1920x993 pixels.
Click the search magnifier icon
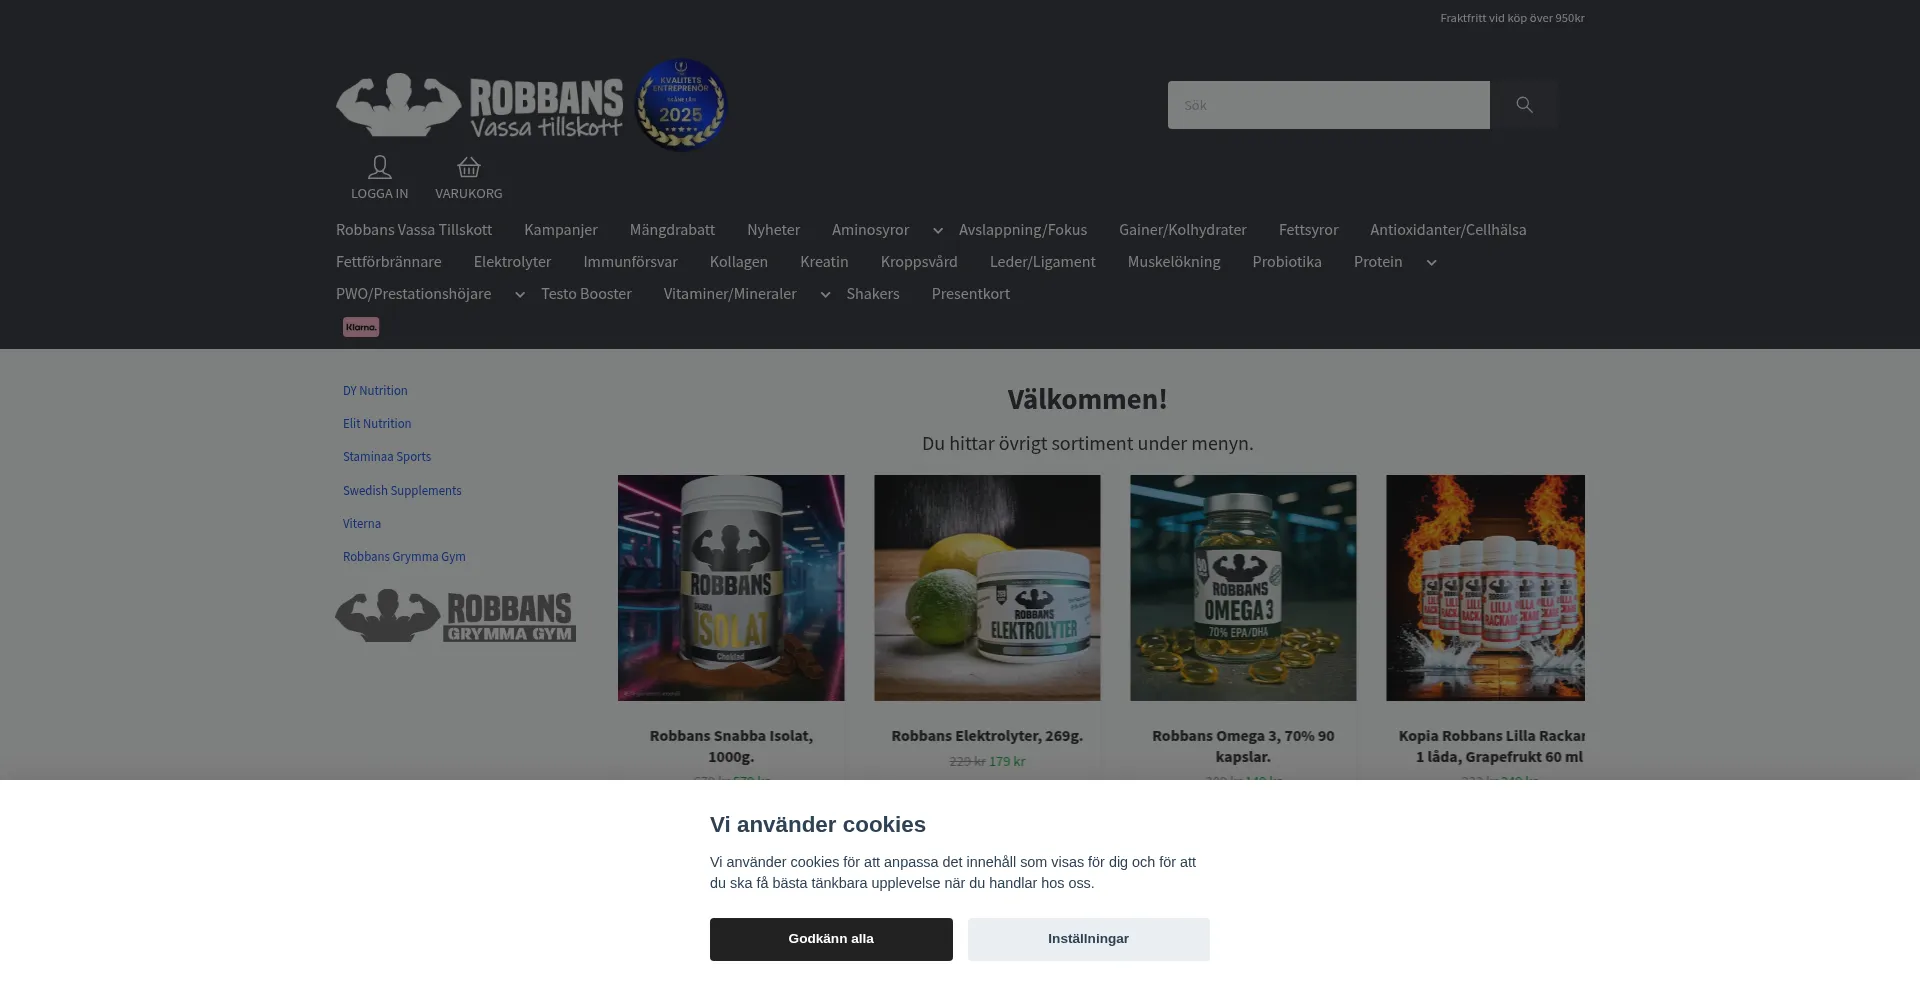pyautogui.click(x=1524, y=105)
